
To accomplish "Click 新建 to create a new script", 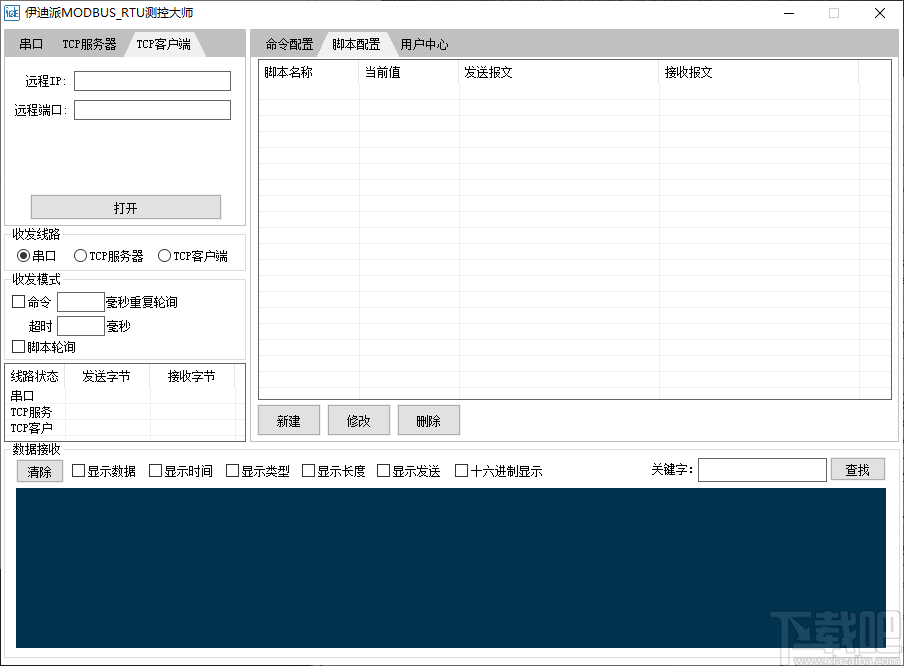I will (288, 420).
